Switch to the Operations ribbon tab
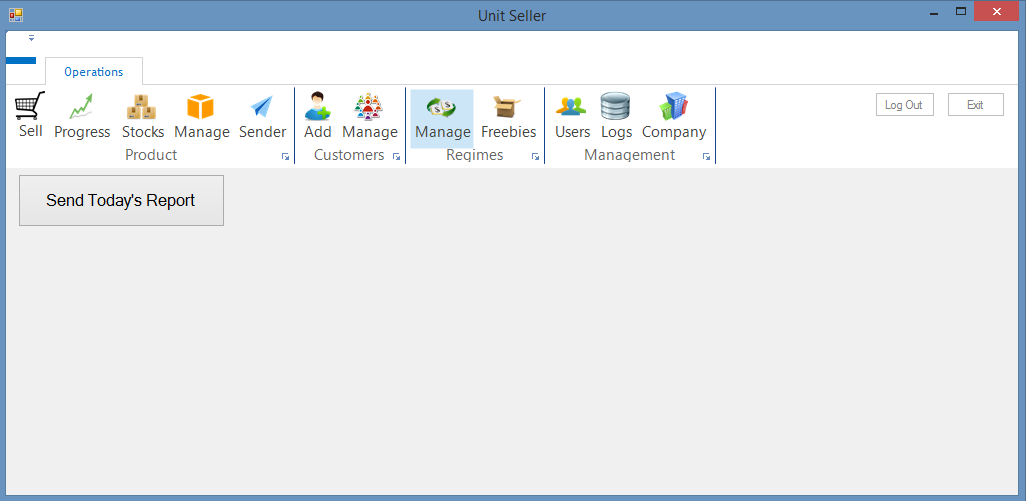This screenshot has height=501, width=1026. pos(94,71)
